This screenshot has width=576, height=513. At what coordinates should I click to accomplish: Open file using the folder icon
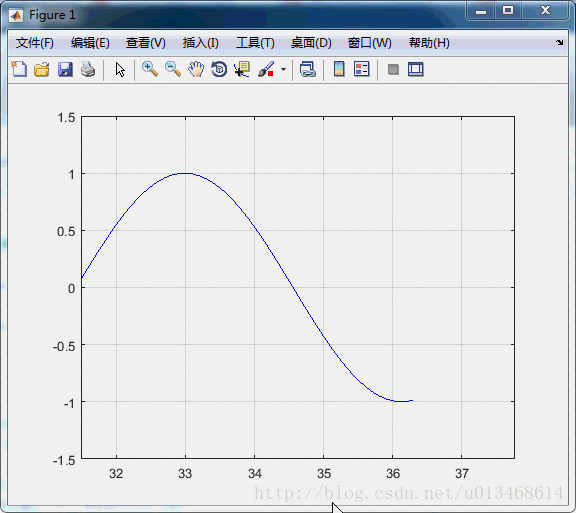pyautogui.click(x=42, y=69)
